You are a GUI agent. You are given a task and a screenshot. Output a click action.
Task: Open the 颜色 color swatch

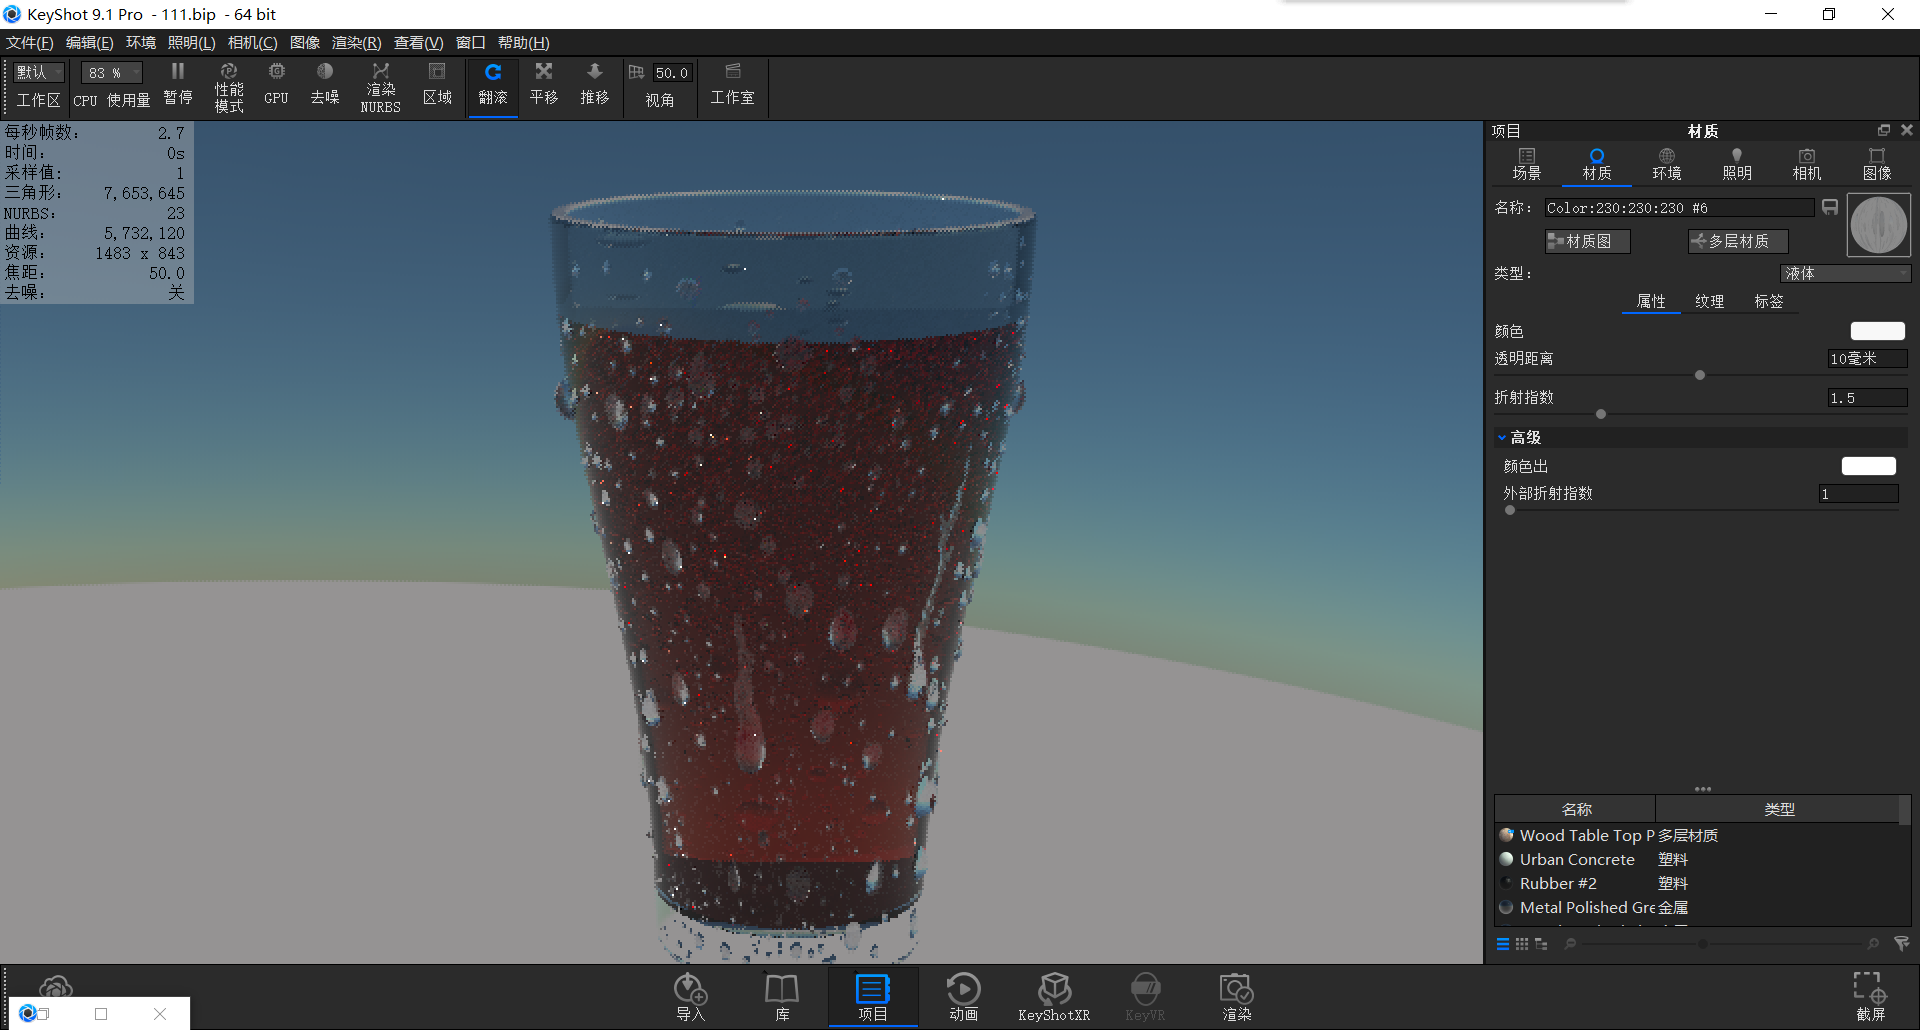click(1877, 330)
